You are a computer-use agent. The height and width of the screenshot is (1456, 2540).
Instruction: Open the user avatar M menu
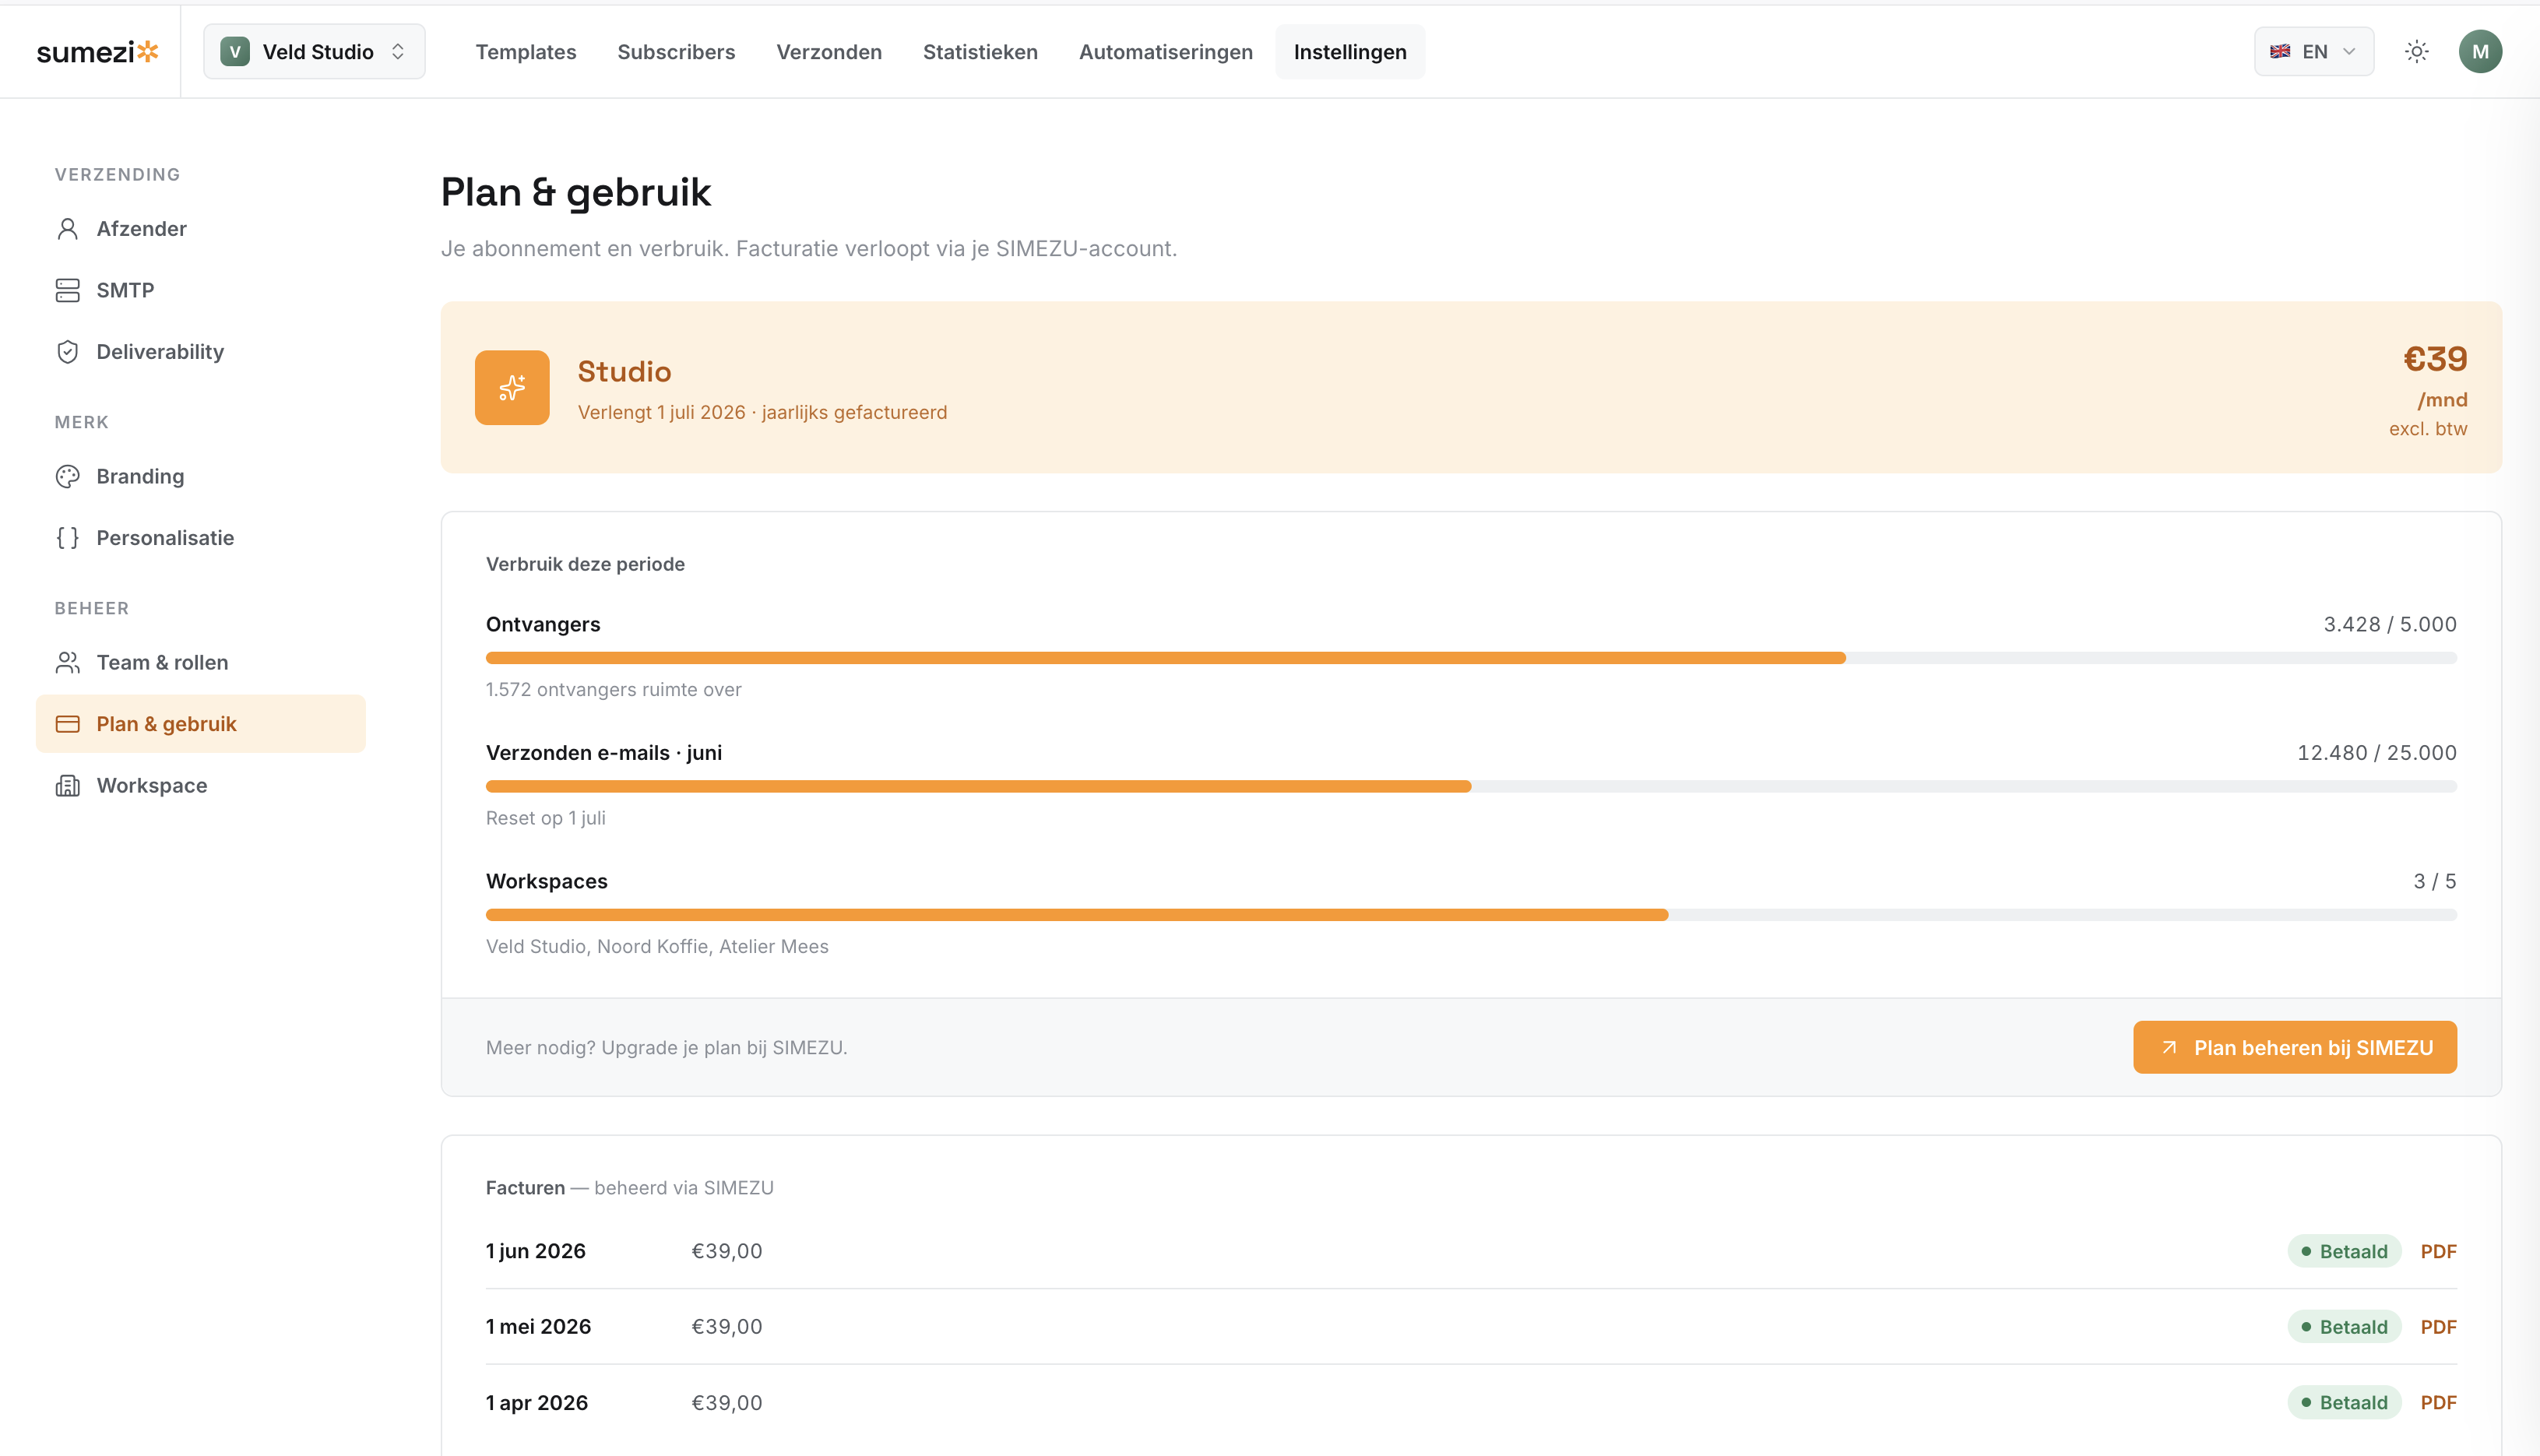(x=2480, y=52)
